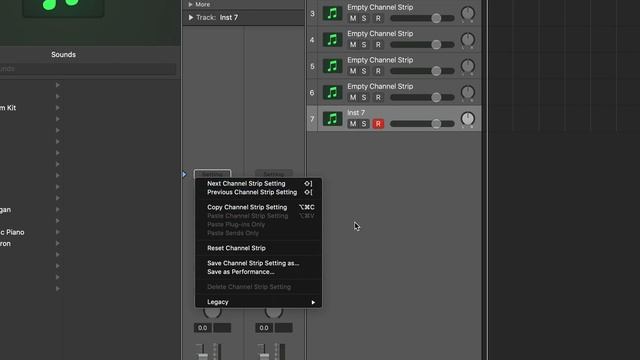640x360 pixels.
Task: Select the Inst 7 track name
Action: [x=356, y=113]
